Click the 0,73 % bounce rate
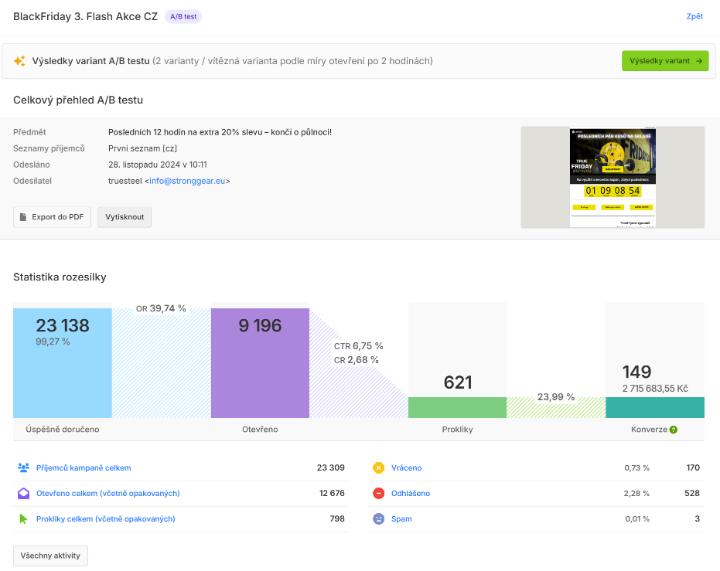This screenshot has width=720, height=571. click(x=637, y=468)
